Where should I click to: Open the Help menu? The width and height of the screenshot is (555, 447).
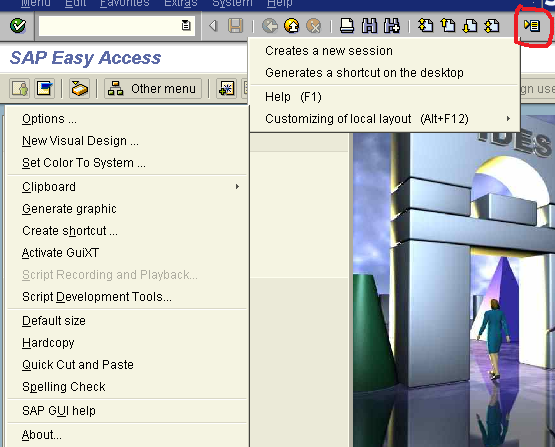pyautogui.click(x=280, y=4)
